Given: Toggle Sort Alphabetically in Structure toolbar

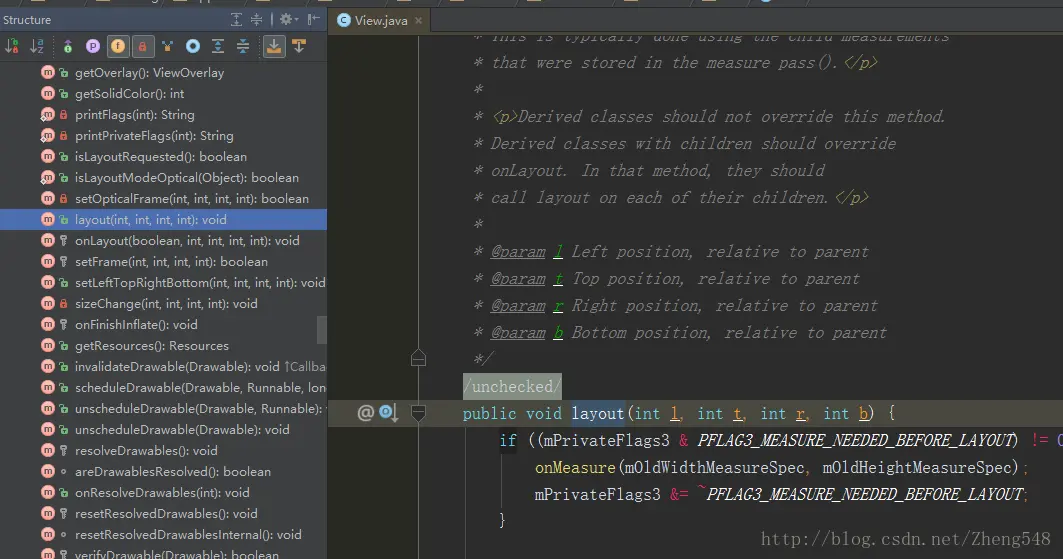Looking at the screenshot, I should pyautogui.click(x=37, y=46).
